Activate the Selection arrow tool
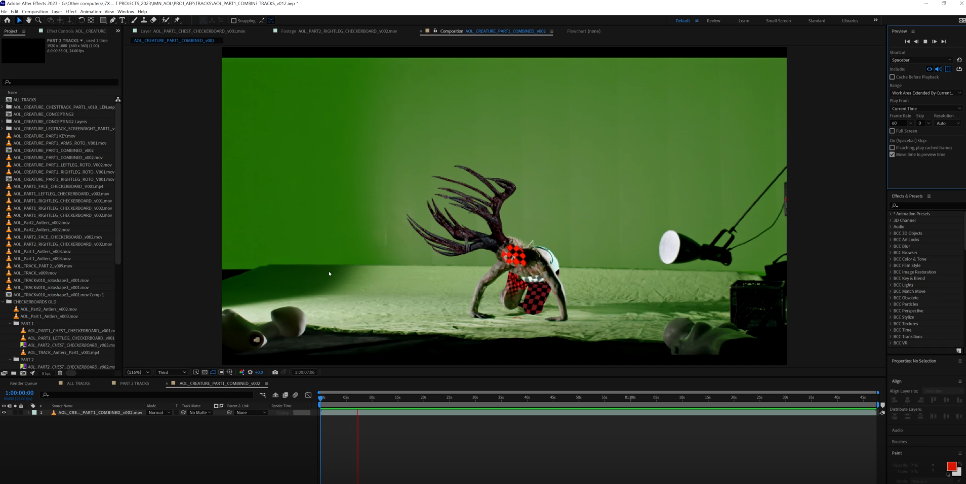 [x=19, y=20]
